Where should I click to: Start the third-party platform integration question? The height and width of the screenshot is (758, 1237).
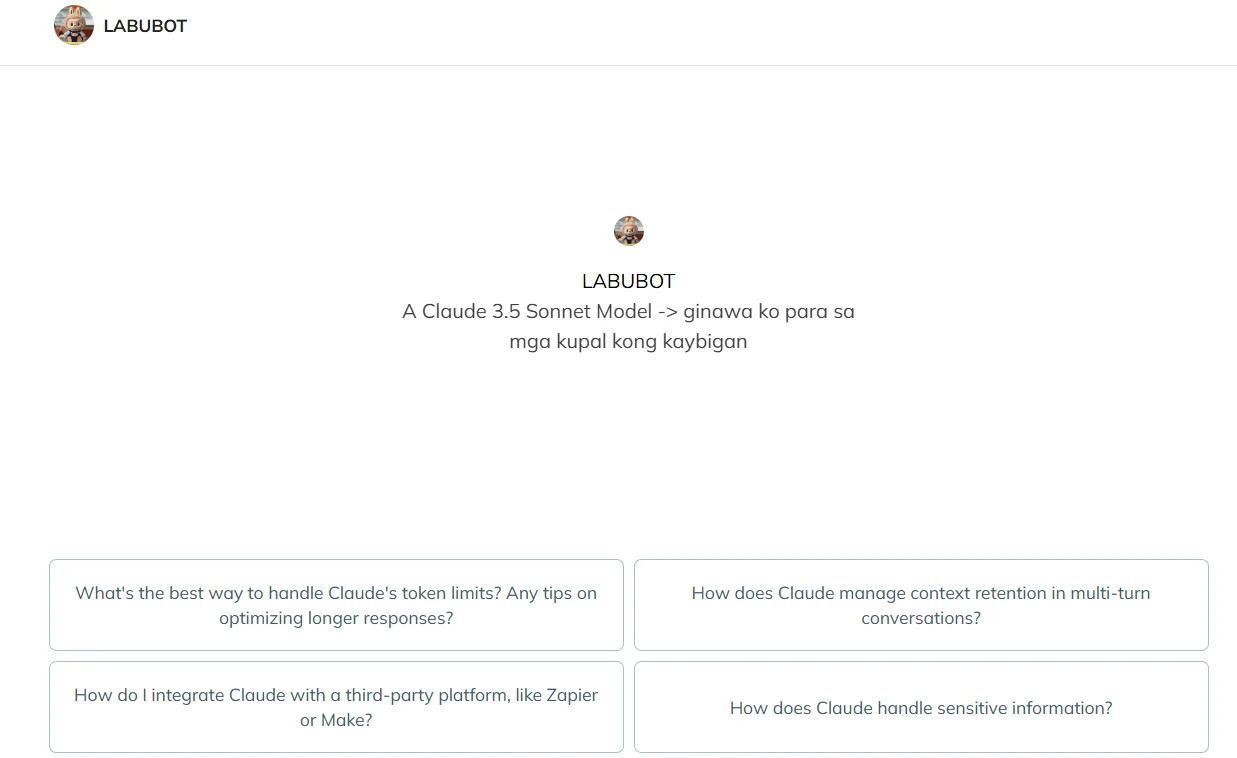336,707
